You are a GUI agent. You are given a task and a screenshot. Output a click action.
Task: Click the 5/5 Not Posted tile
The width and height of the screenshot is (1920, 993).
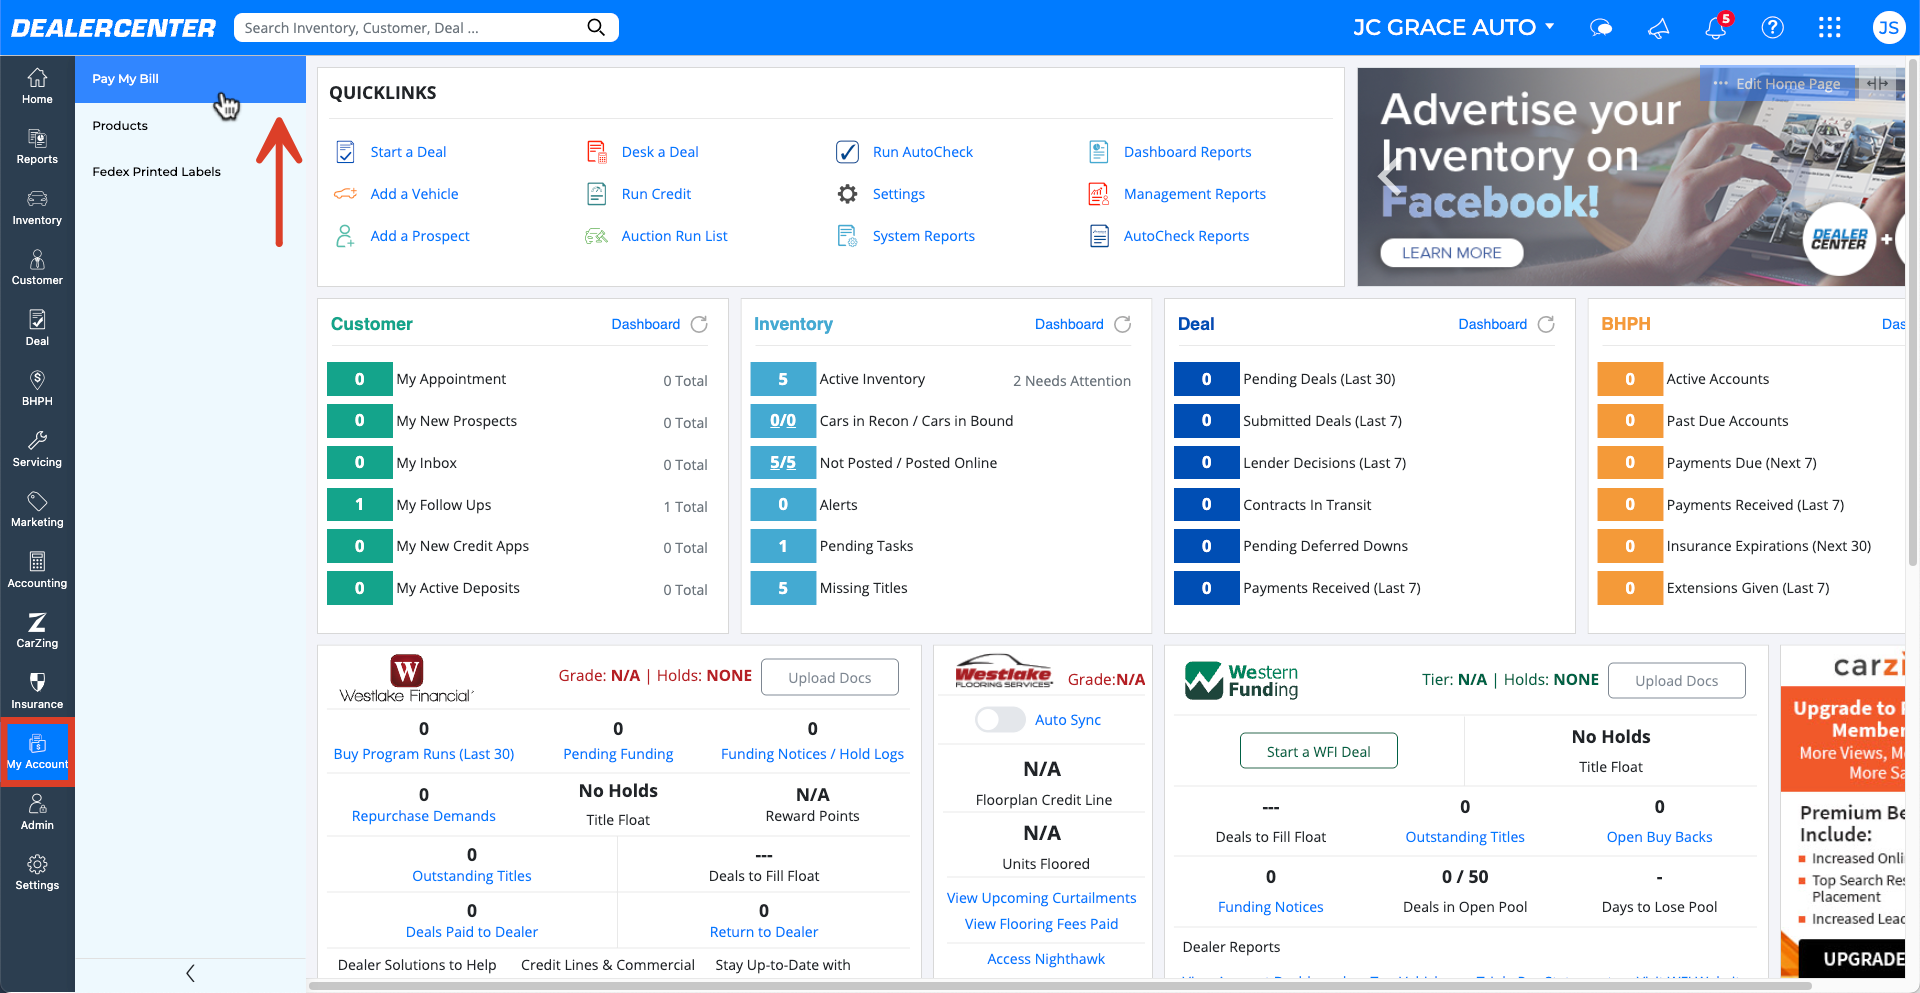pos(783,462)
